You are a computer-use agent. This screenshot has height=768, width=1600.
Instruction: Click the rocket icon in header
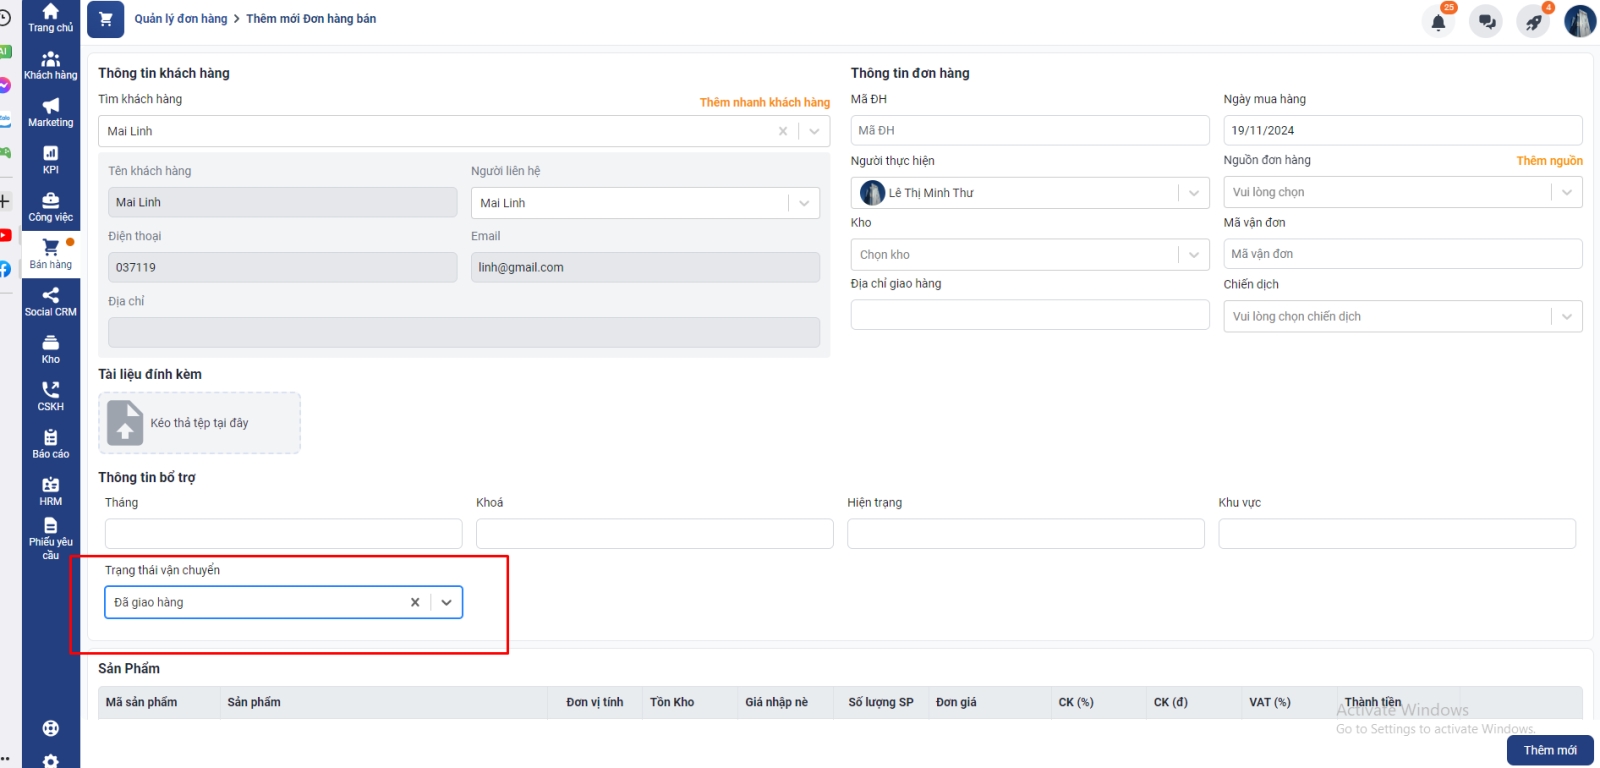(x=1533, y=22)
